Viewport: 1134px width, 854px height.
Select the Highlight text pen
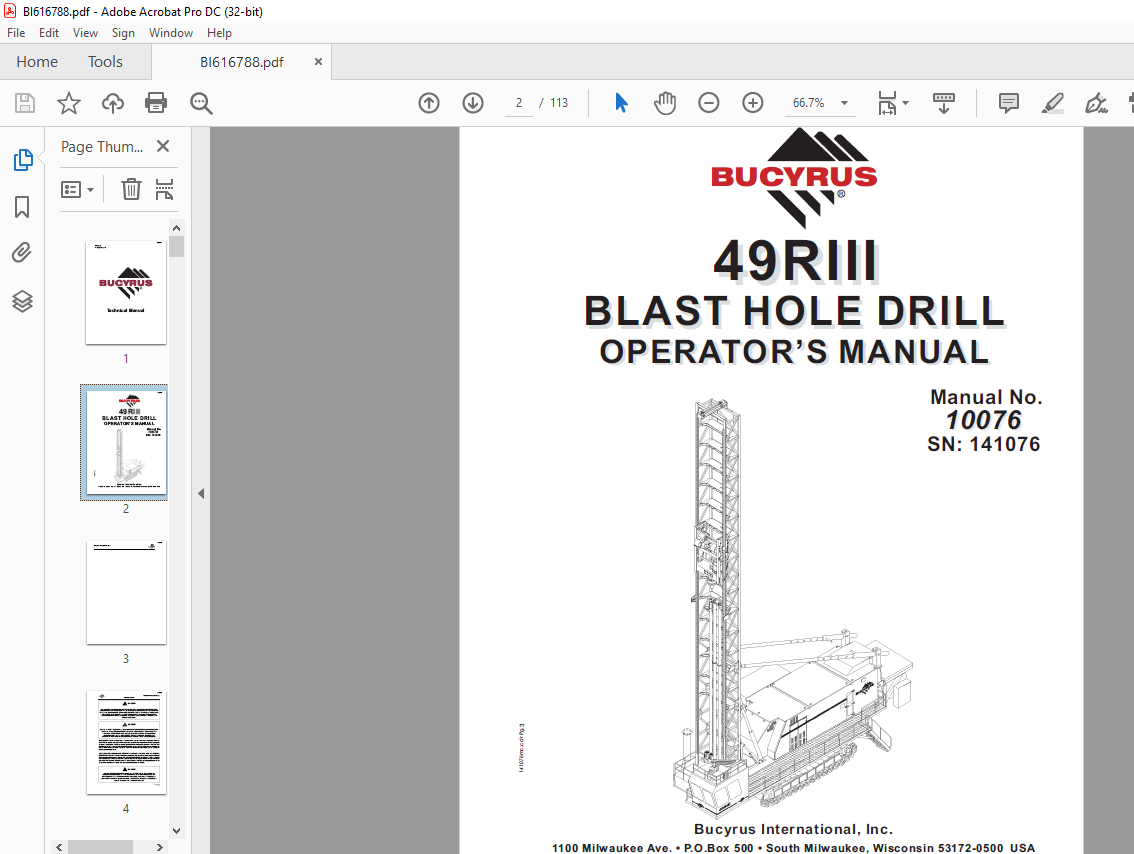click(1053, 103)
